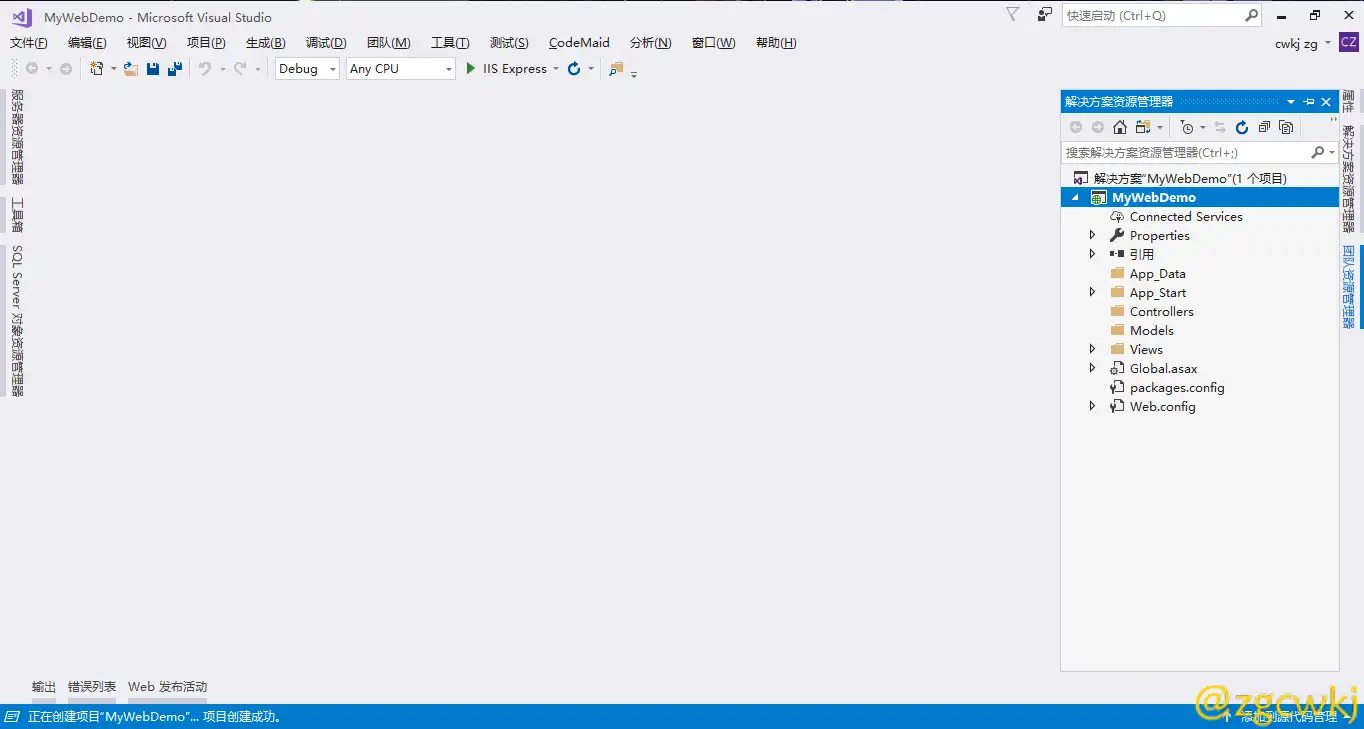Image resolution: width=1364 pixels, height=729 pixels.
Task: Open the 工具(T) menu
Action: pos(450,43)
